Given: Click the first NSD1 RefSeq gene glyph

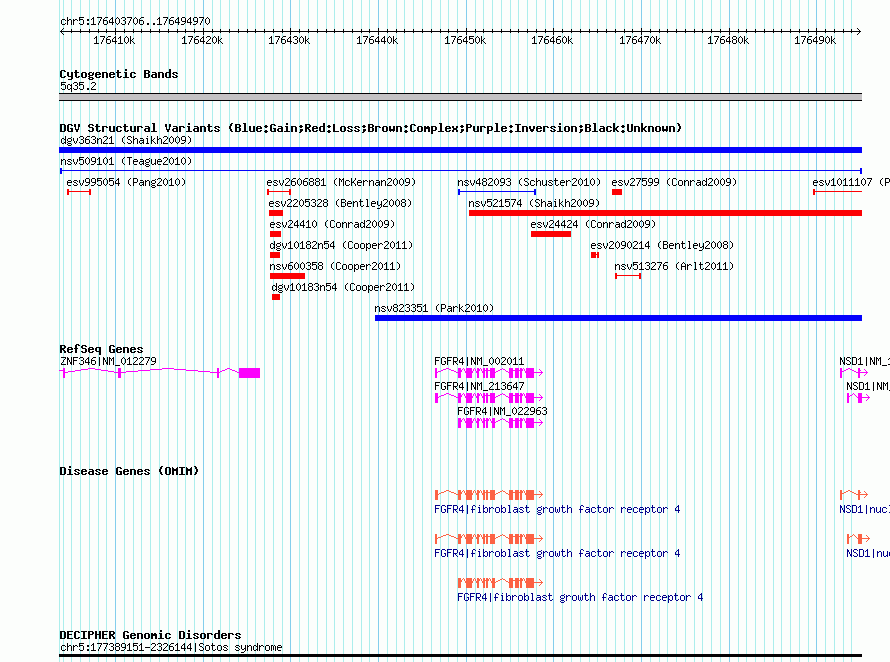Looking at the screenshot, I should tap(854, 373).
